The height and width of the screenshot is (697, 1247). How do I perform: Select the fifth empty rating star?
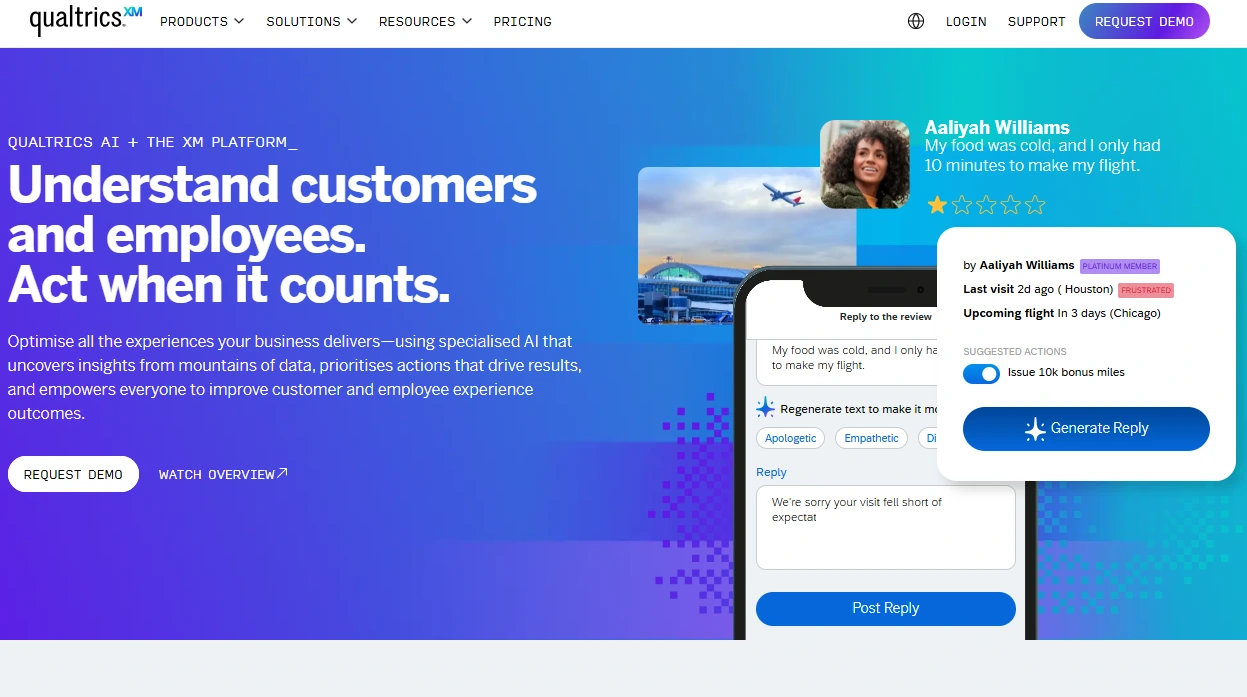pyautogui.click(x=1035, y=205)
